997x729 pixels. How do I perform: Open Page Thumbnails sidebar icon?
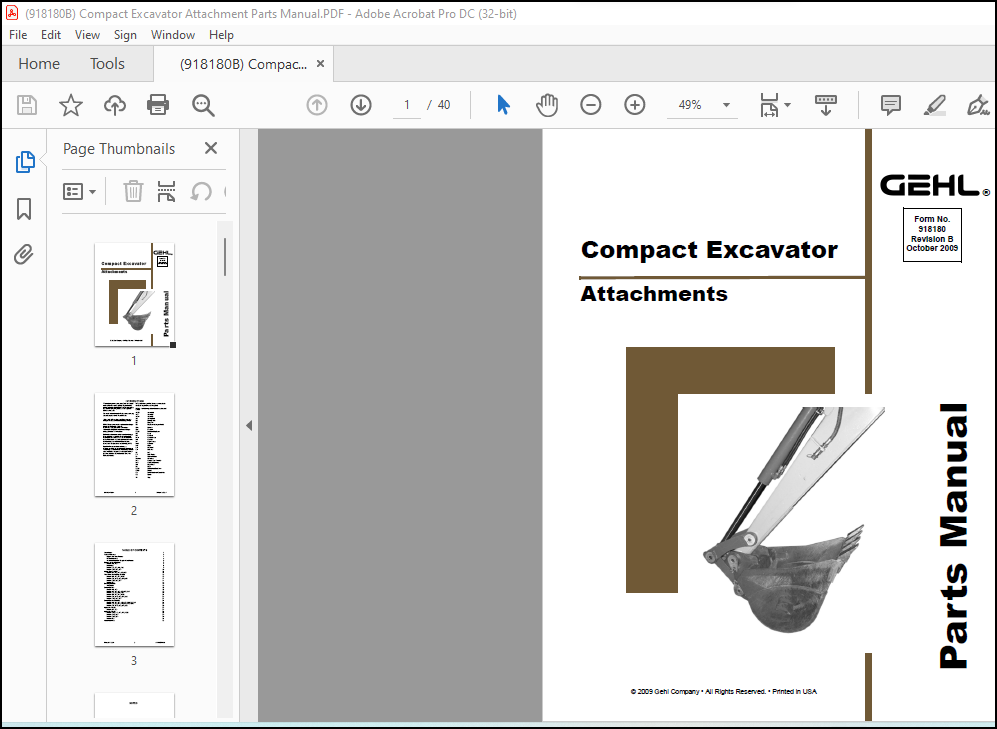pyautogui.click(x=25, y=162)
